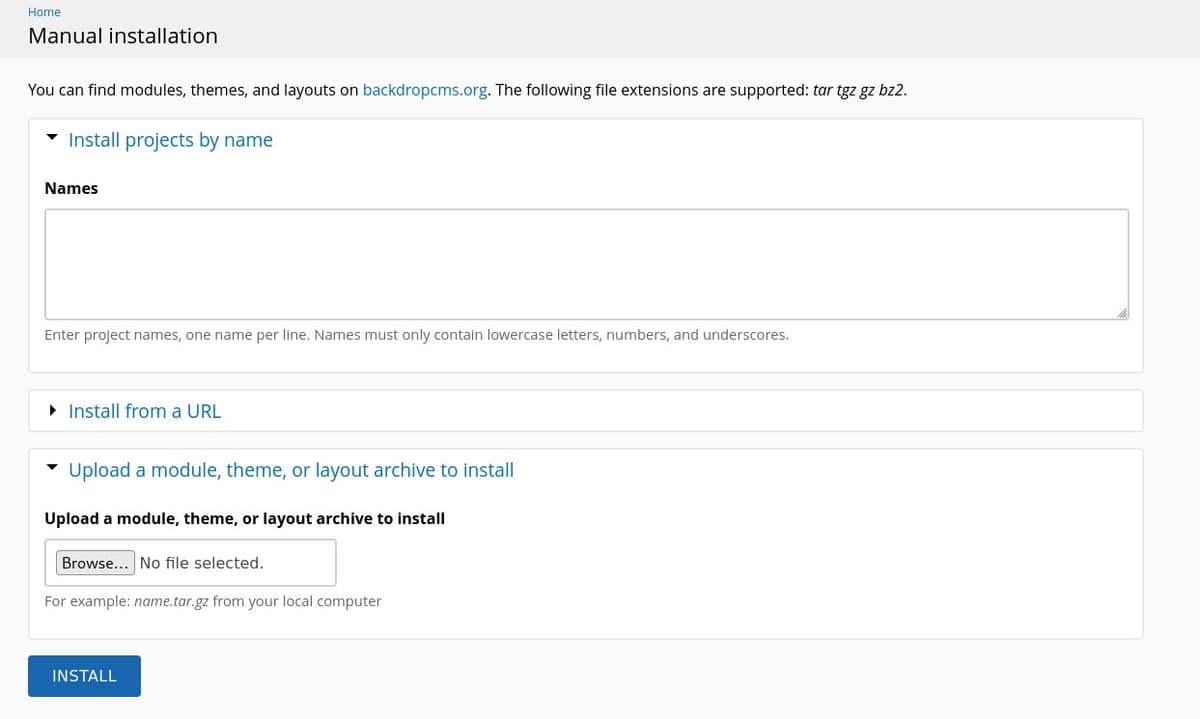
Task: Click the Install projects by name title
Action: (170, 140)
